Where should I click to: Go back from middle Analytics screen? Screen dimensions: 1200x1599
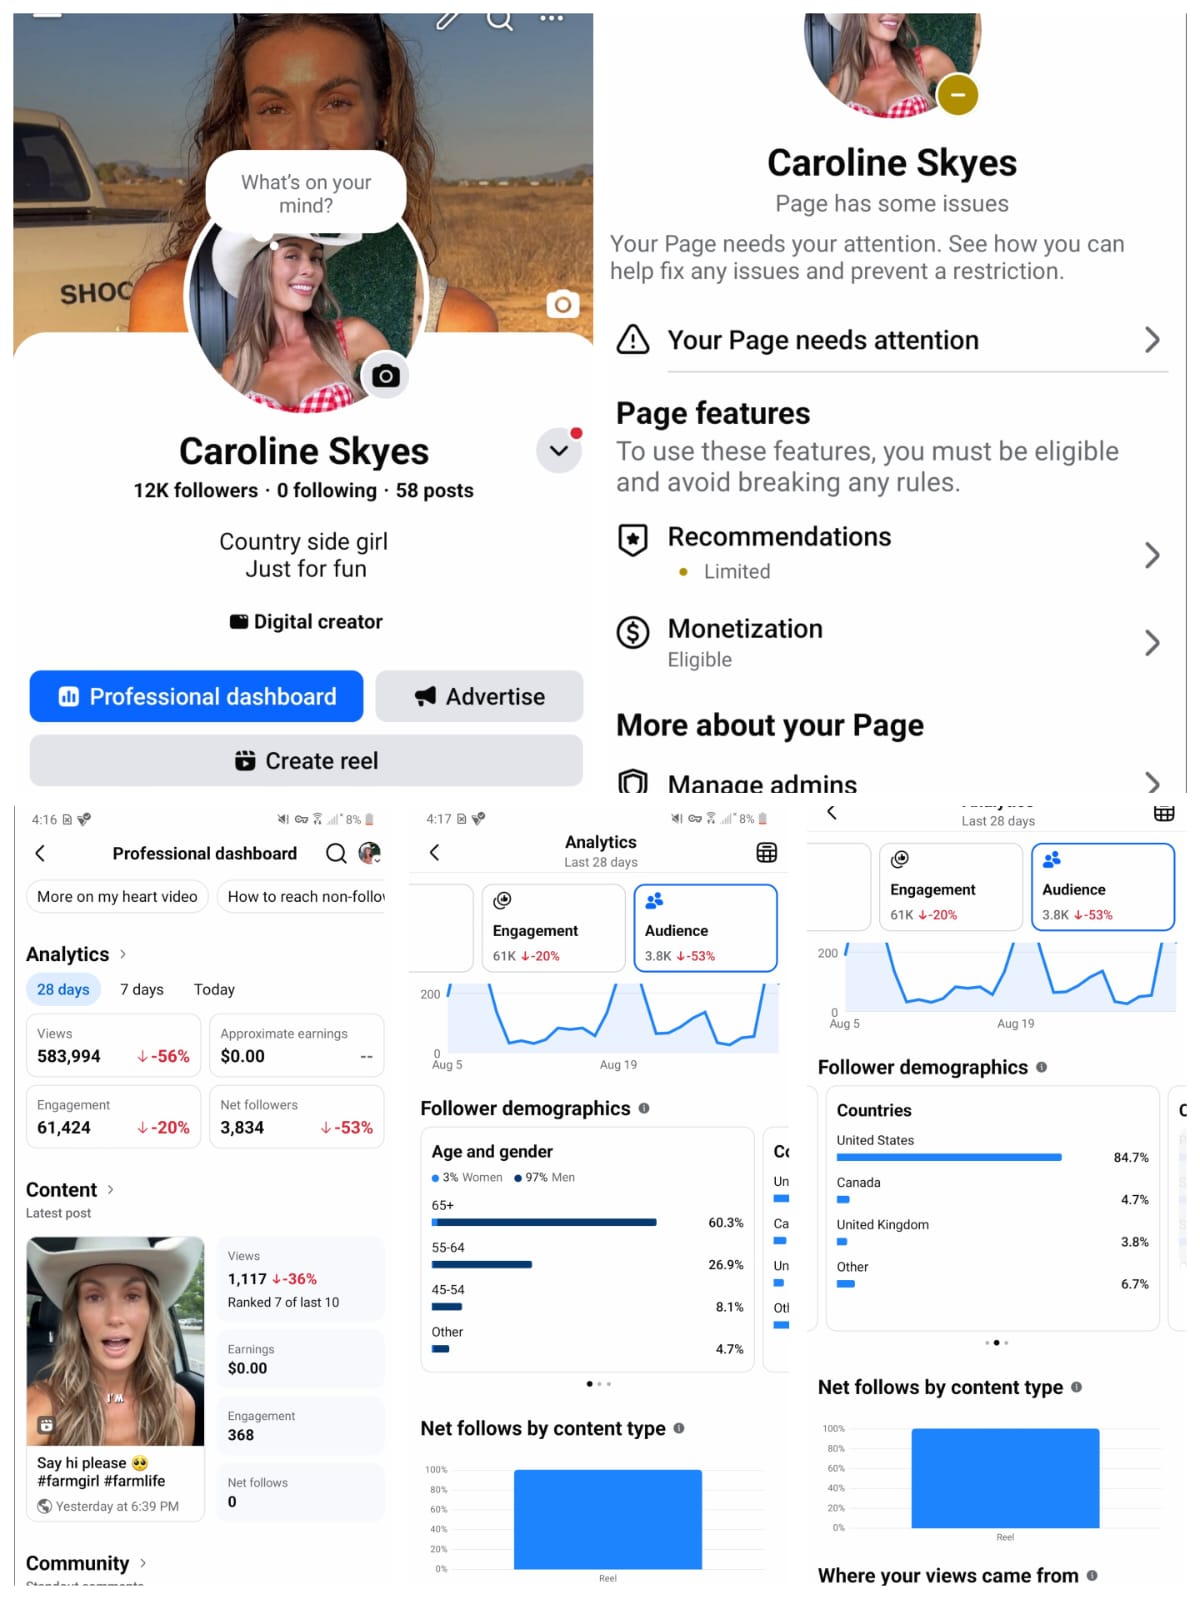coord(434,852)
